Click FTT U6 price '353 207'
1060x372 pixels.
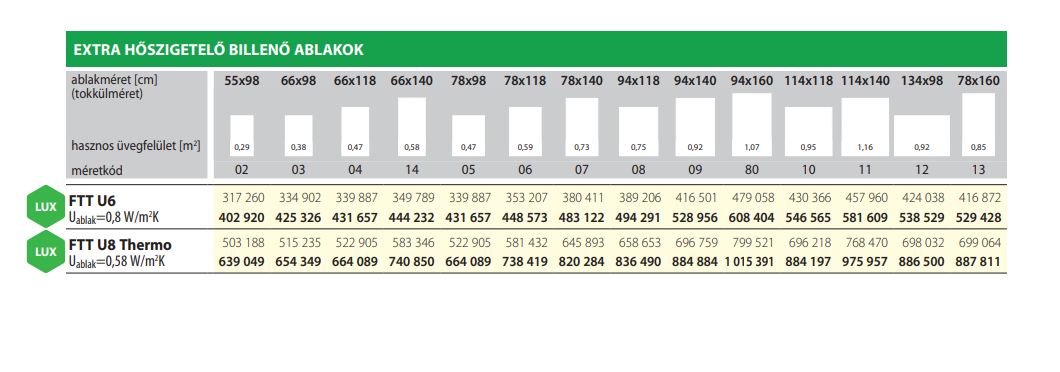tap(526, 197)
